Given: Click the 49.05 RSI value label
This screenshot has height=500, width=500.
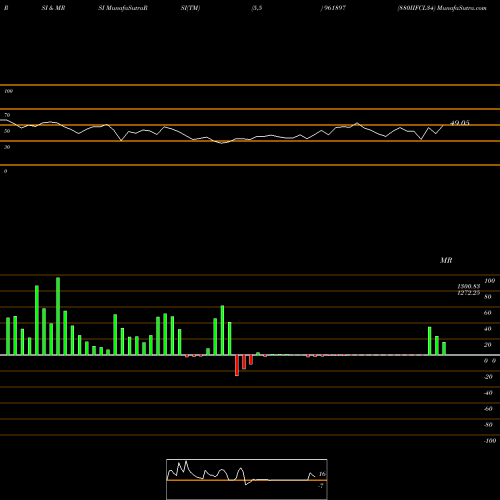Looking at the screenshot, I should (460, 123).
